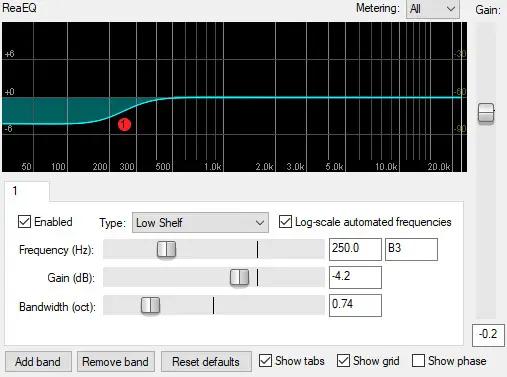Click the vertical master Gain fader handle
507x377 pixels.
486,113
